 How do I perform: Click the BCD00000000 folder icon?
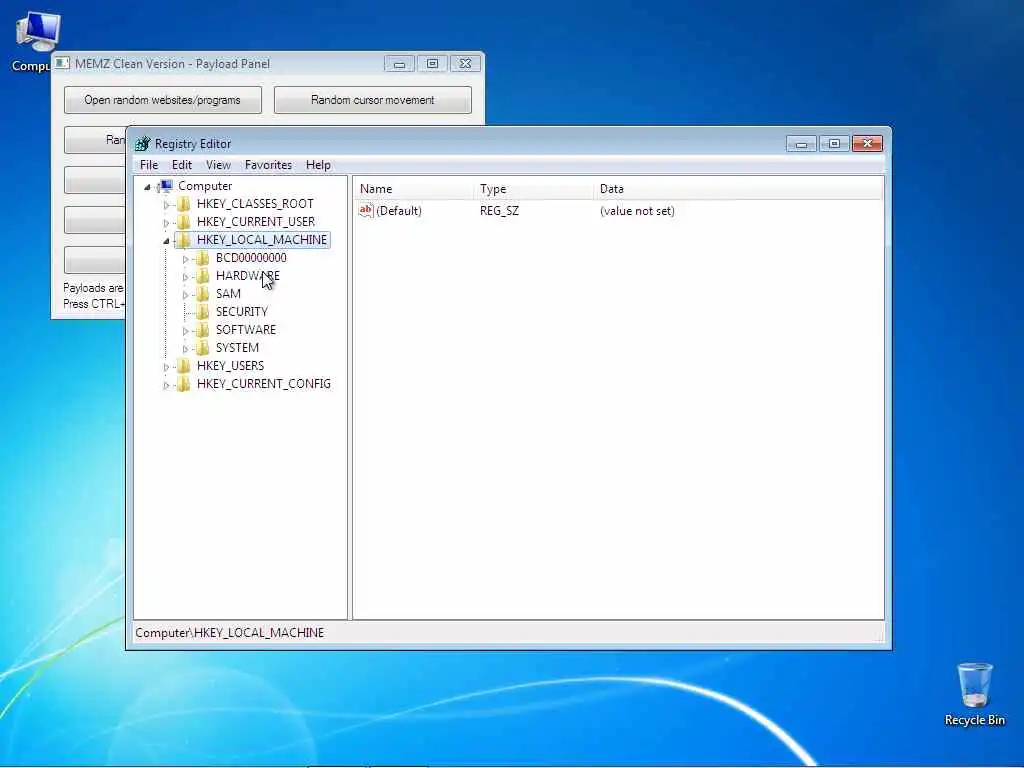[203, 258]
